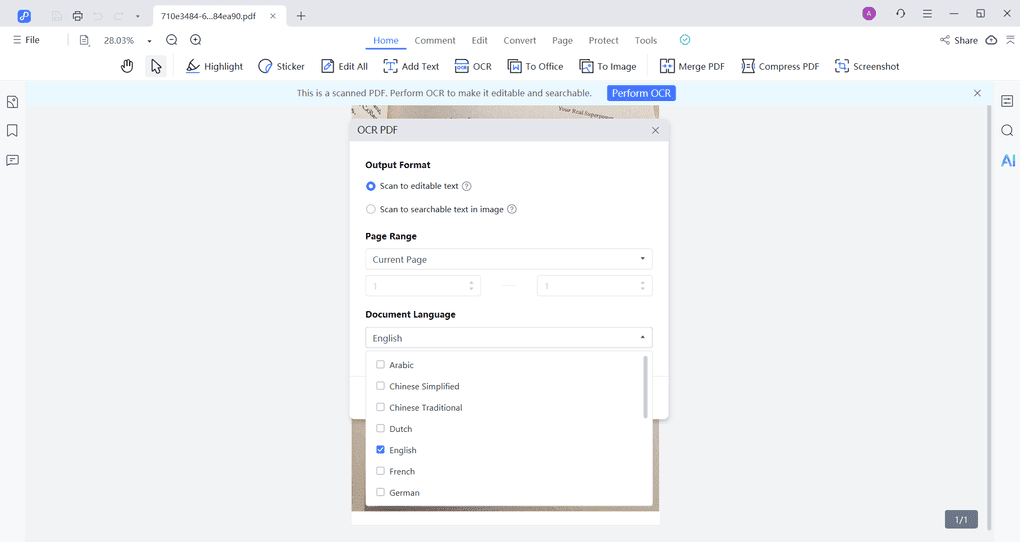Check the Chinese Traditional language box
Viewport: 1020px width, 542px height.
tap(381, 407)
